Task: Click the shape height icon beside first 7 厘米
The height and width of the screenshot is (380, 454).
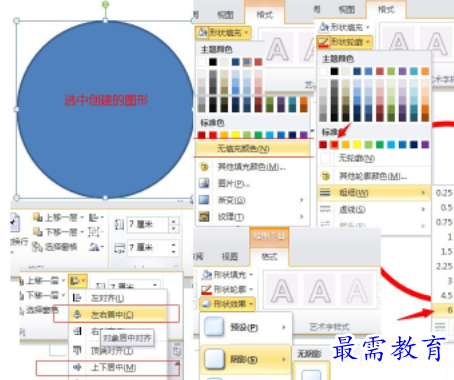Action: (119, 224)
